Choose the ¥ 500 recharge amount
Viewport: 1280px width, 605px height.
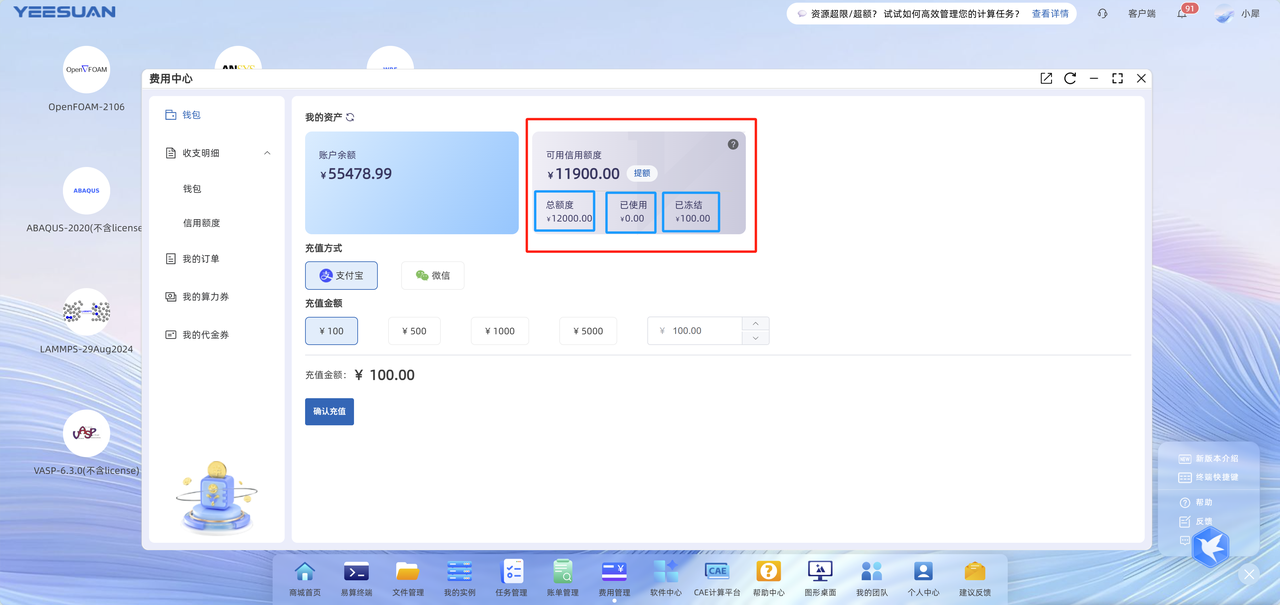click(414, 331)
